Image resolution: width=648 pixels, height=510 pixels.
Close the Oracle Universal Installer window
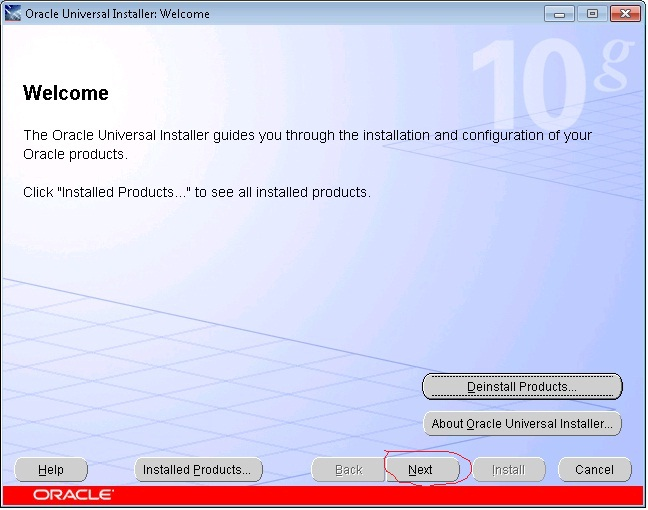(x=625, y=14)
